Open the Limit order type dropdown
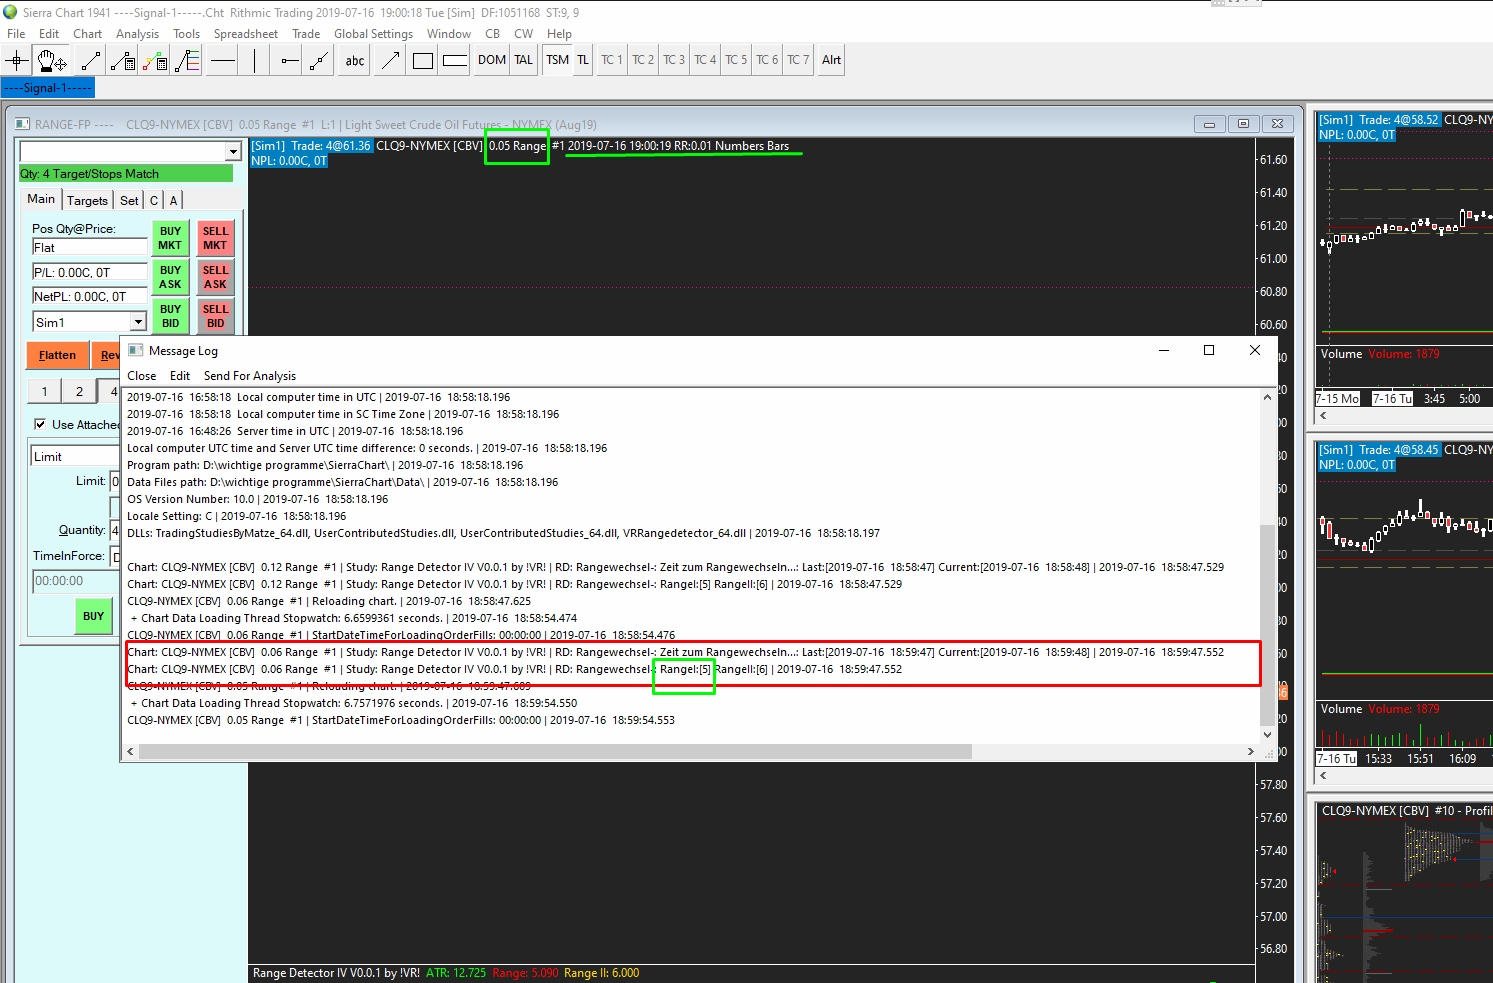The height and width of the screenshot is (983, 1493). point(76,456)
